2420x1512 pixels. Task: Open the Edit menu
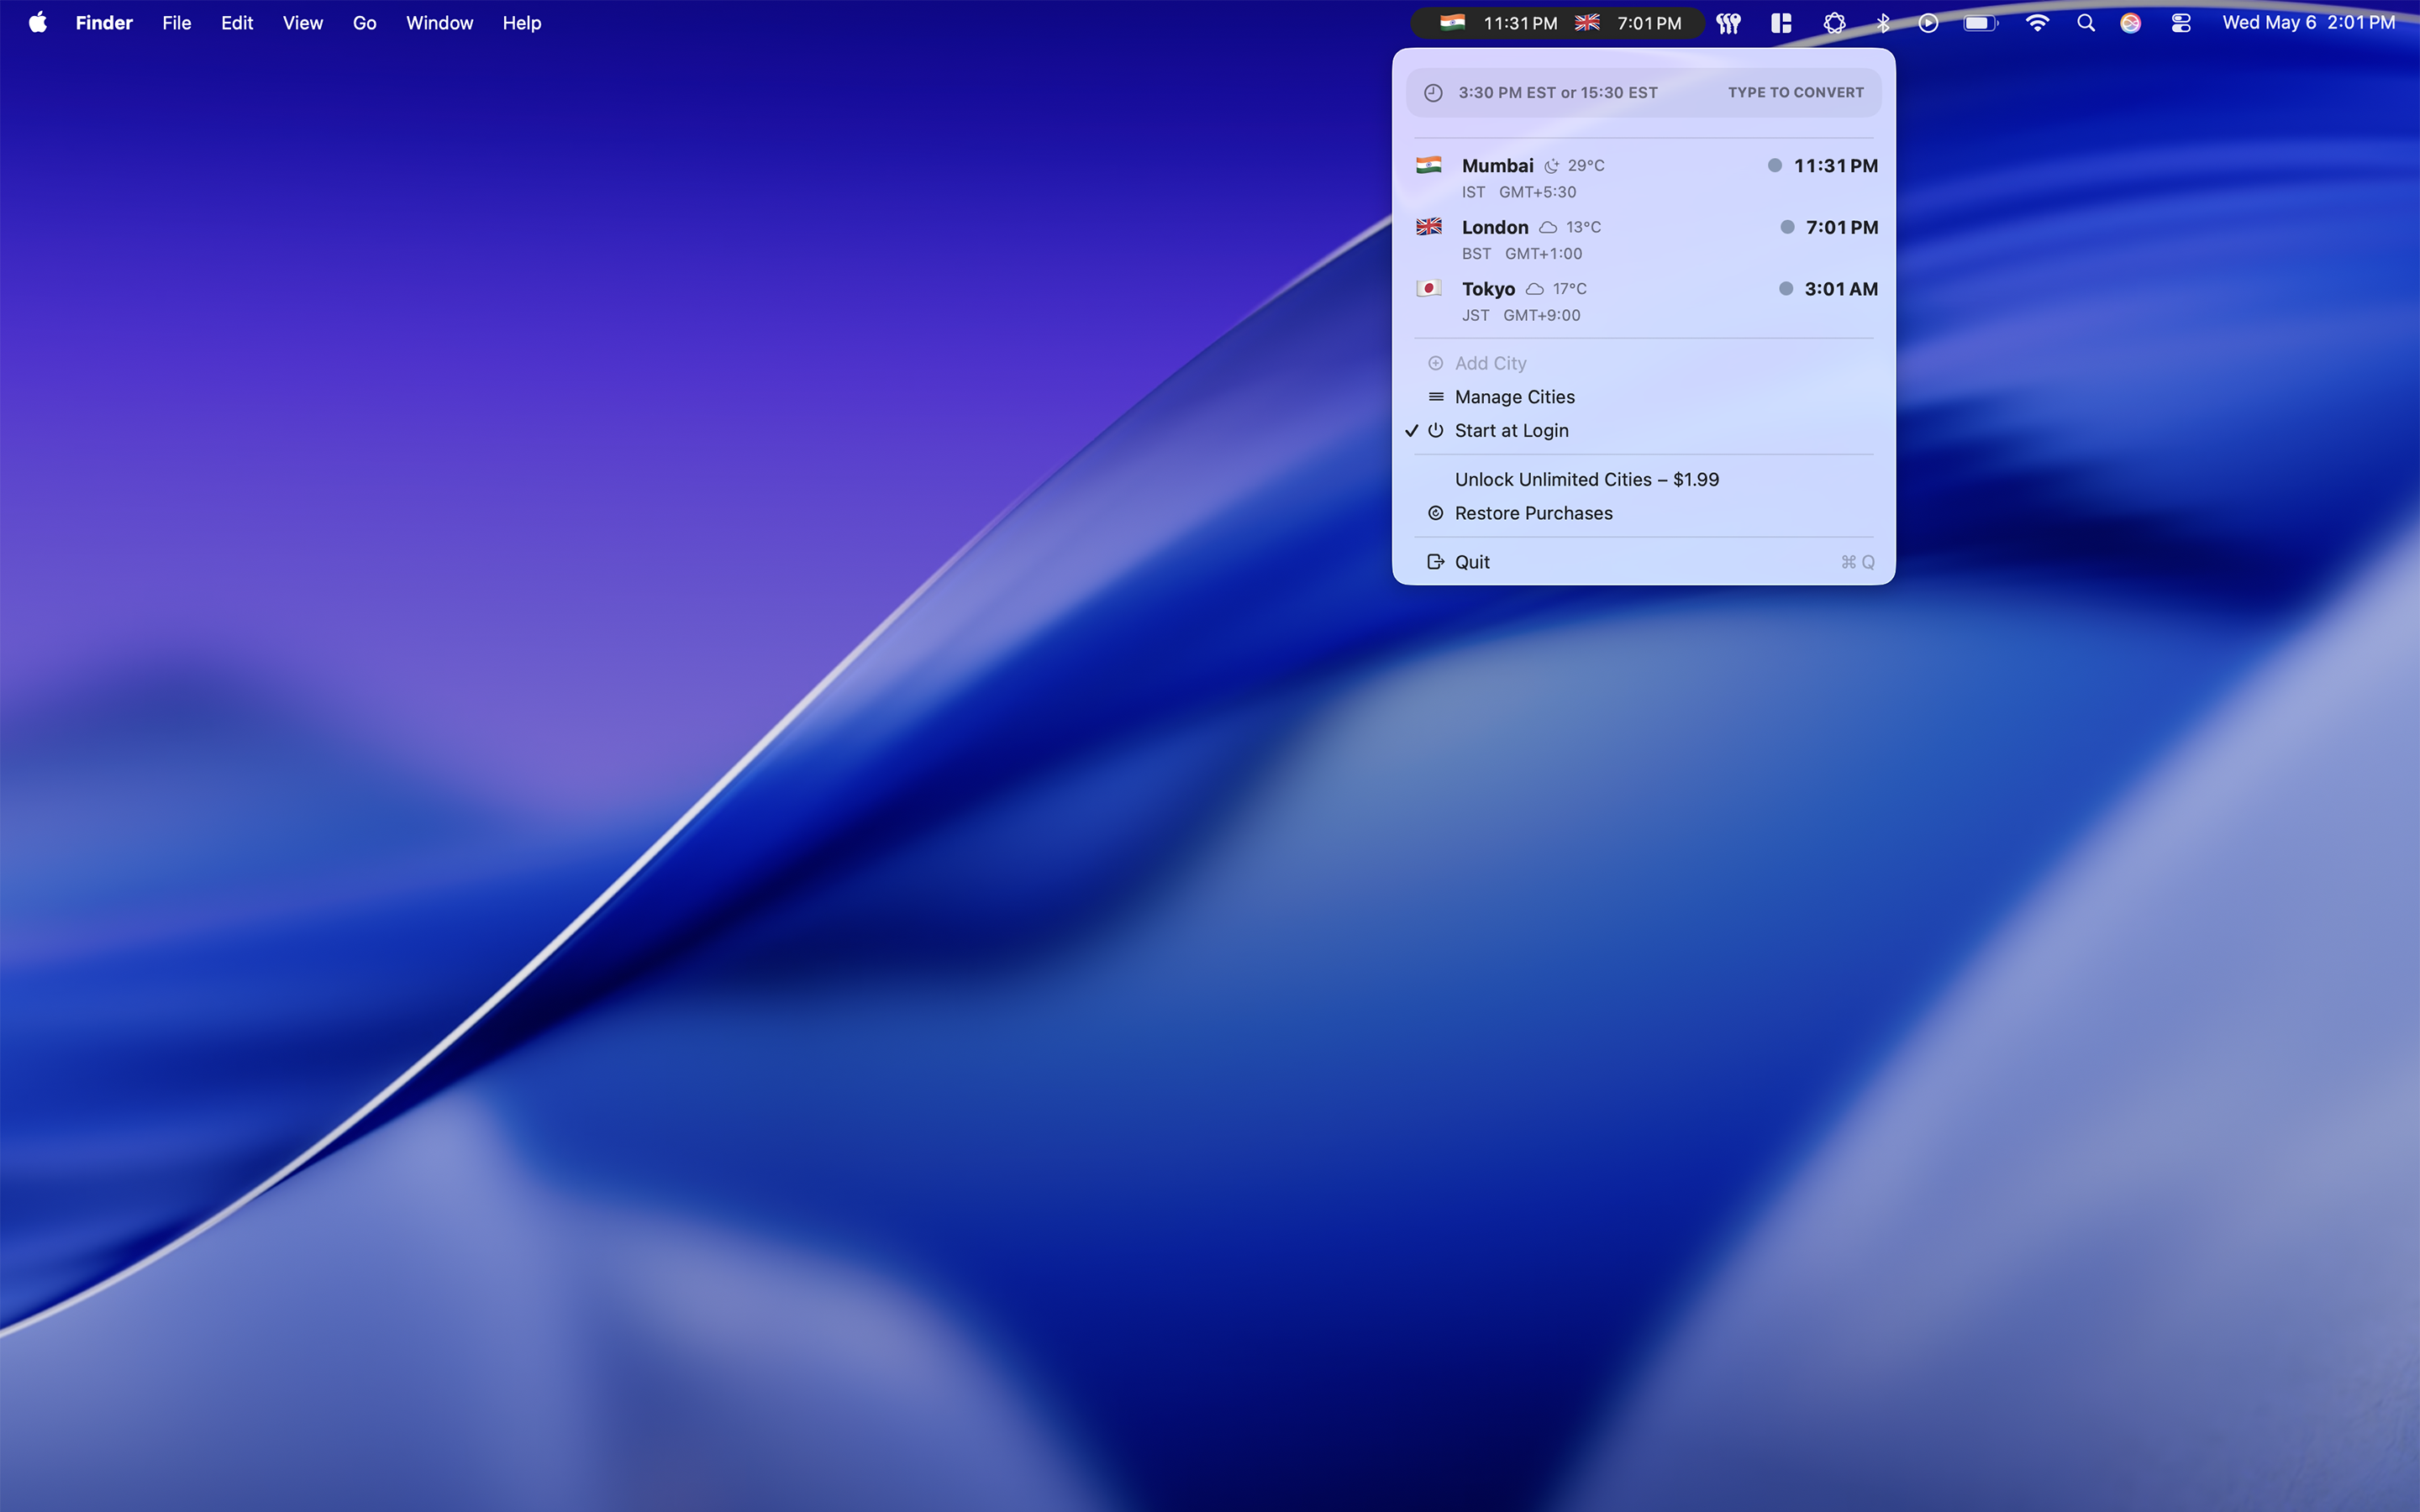pyautogui.click(x=237, y=23)
